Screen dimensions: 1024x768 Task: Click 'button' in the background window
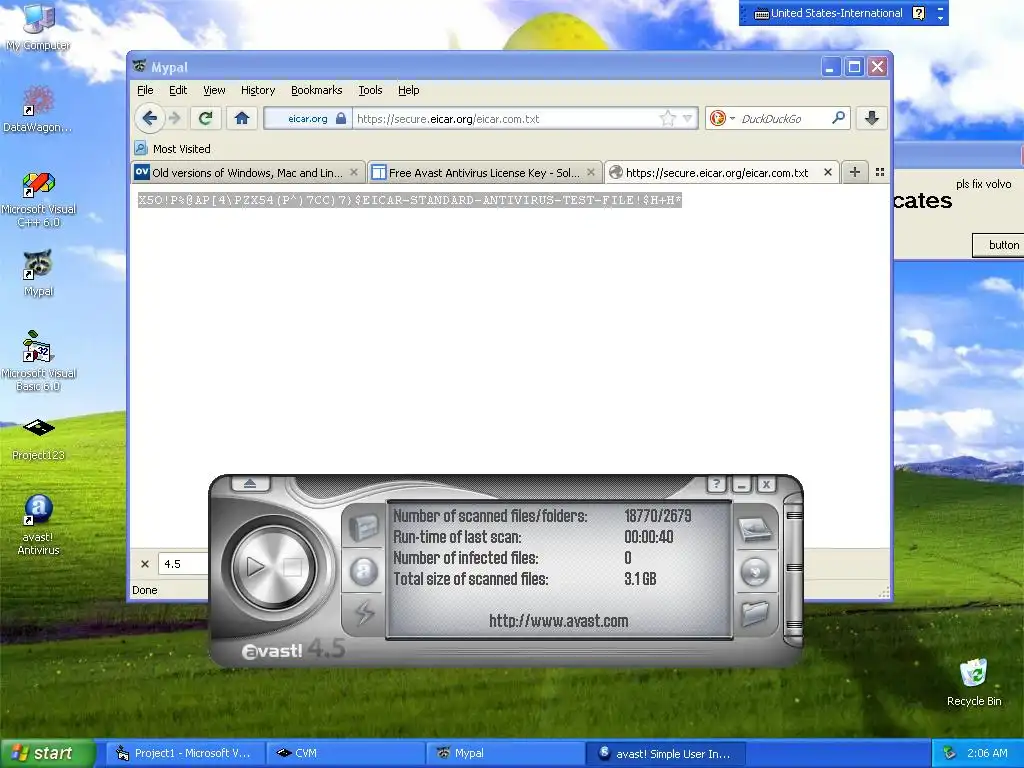point(999,245)
